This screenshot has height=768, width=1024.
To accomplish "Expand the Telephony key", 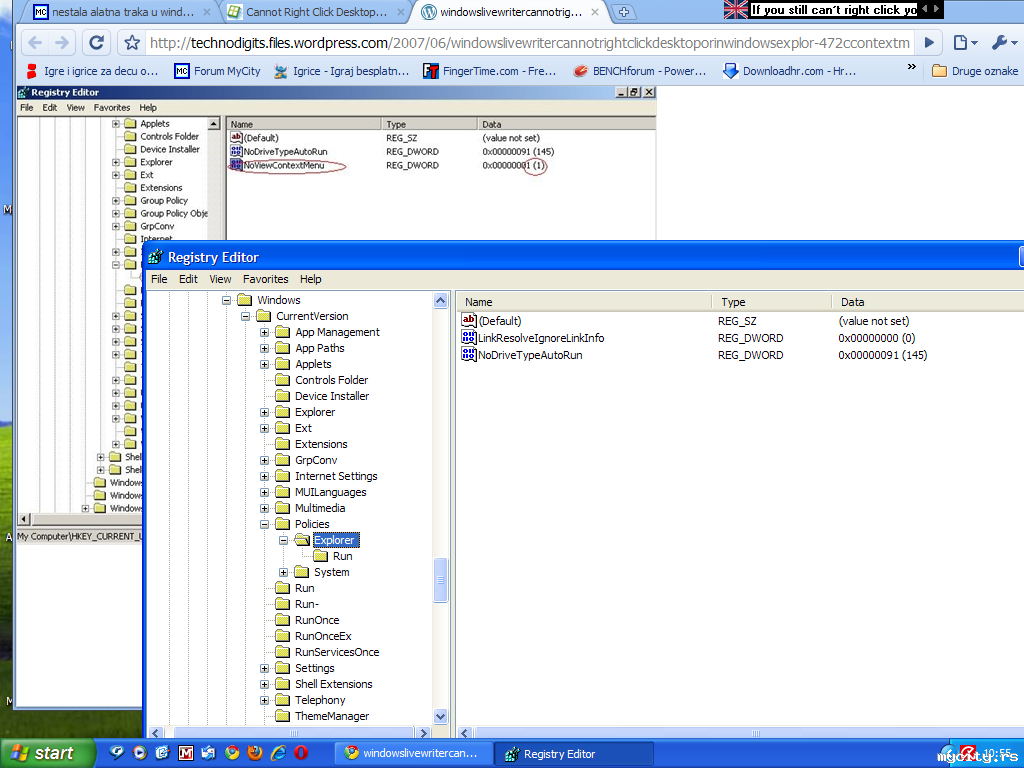I will 264,700.
